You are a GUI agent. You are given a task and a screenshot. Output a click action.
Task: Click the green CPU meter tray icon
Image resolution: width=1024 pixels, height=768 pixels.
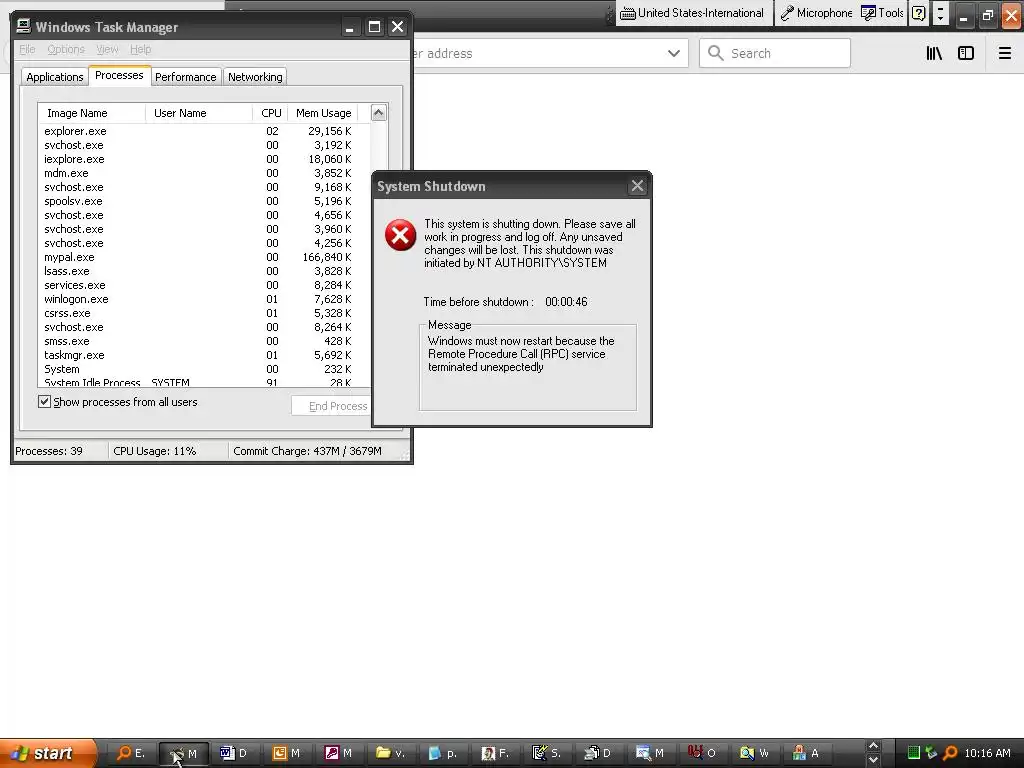[914, 753]
